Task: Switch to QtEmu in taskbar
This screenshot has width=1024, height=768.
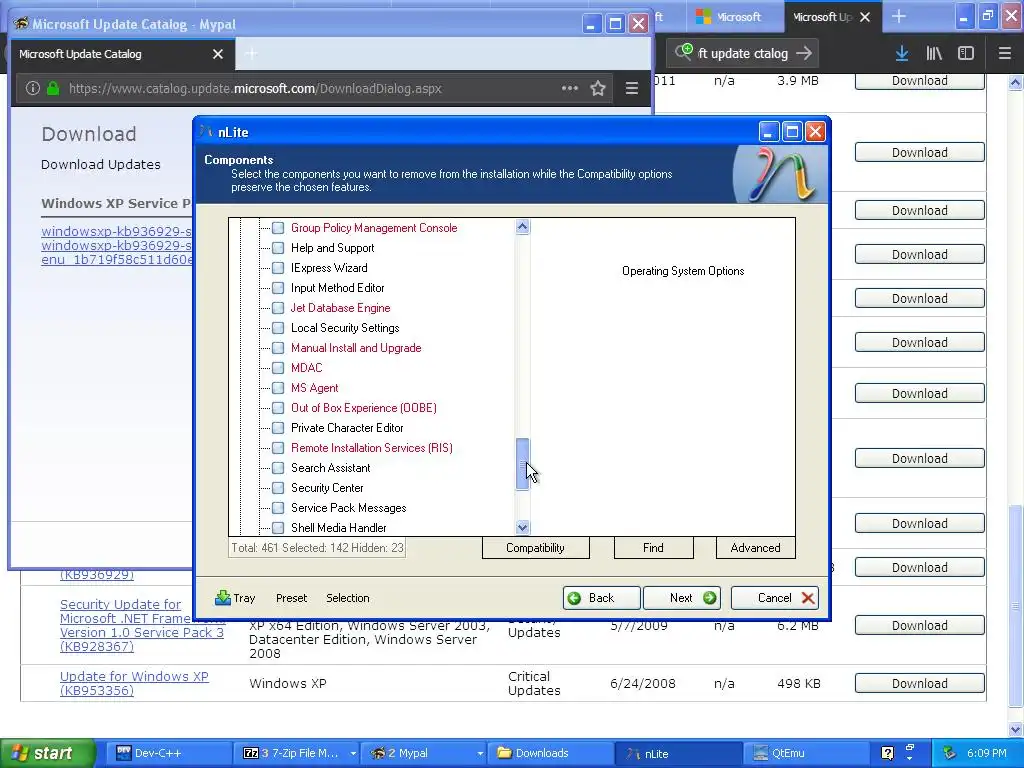Action: point(807,753)
